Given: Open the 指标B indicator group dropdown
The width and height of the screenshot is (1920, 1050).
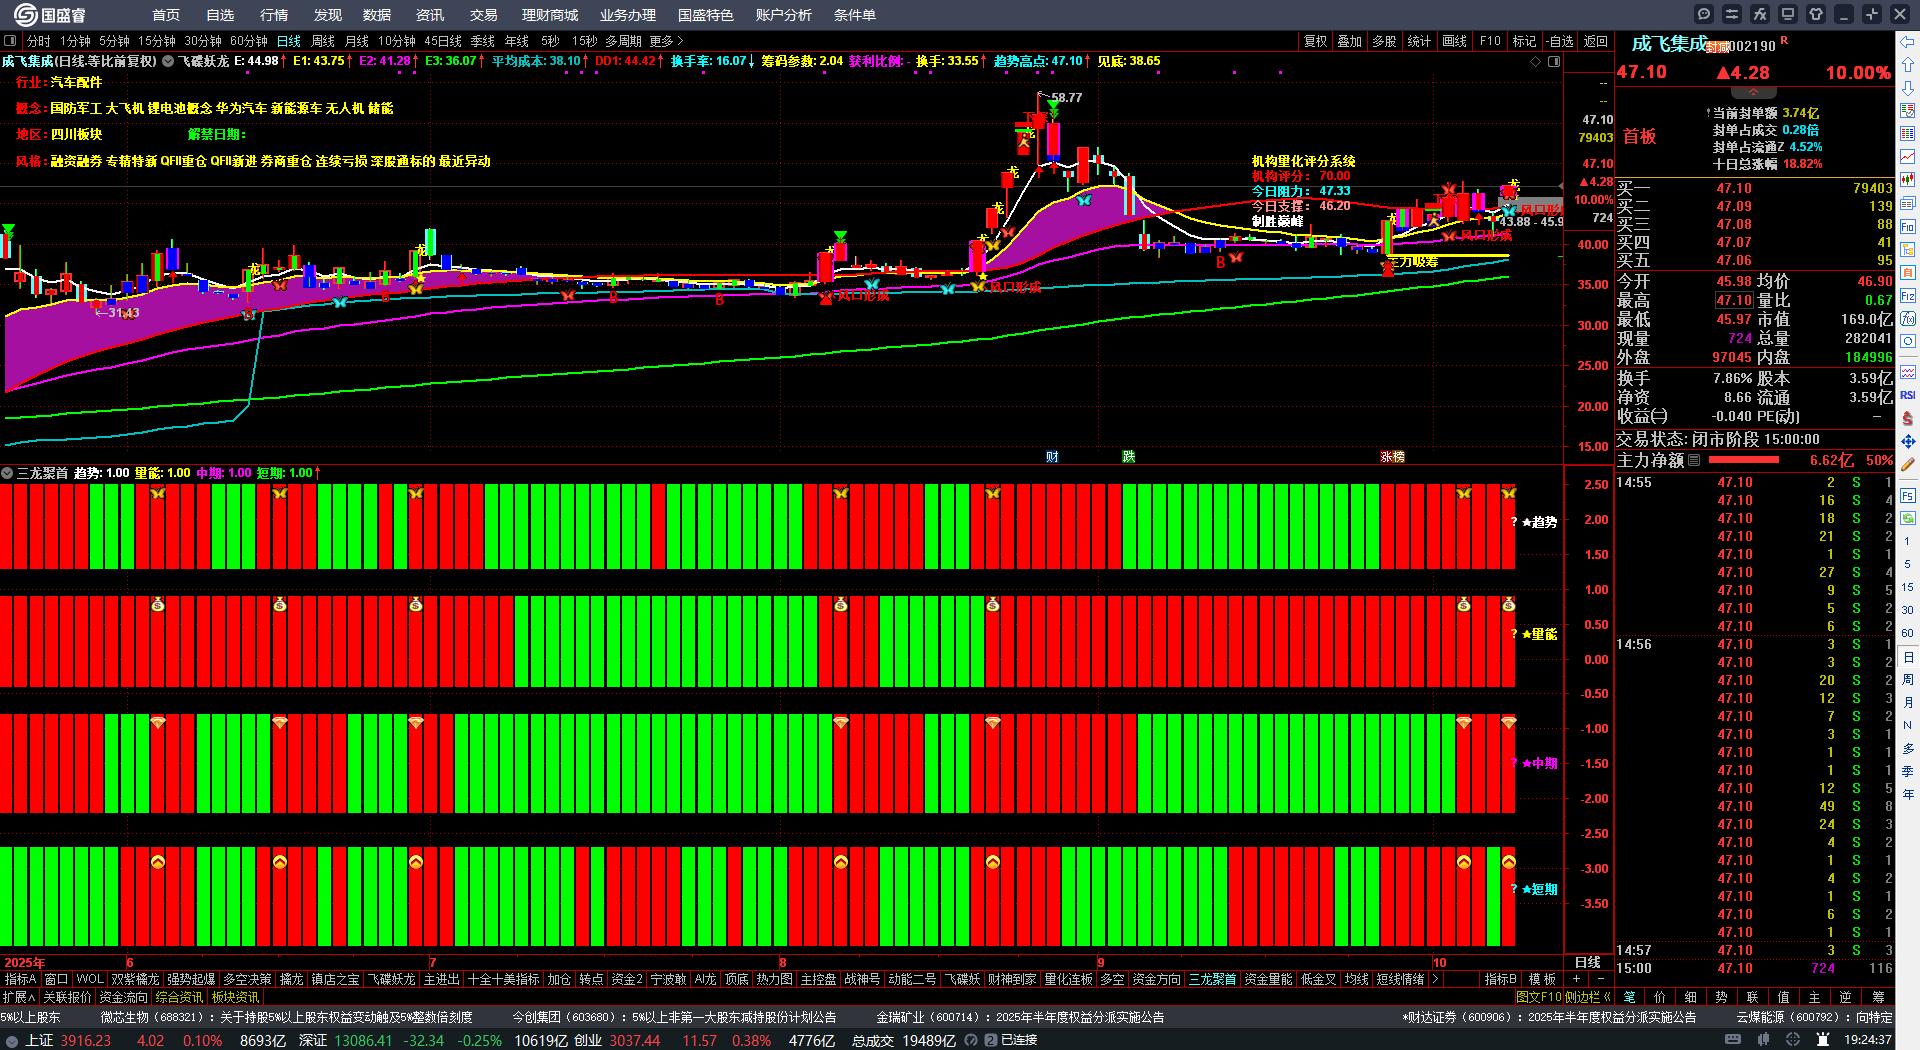Looking at the screenshot, I should [x=1501, y=980].
